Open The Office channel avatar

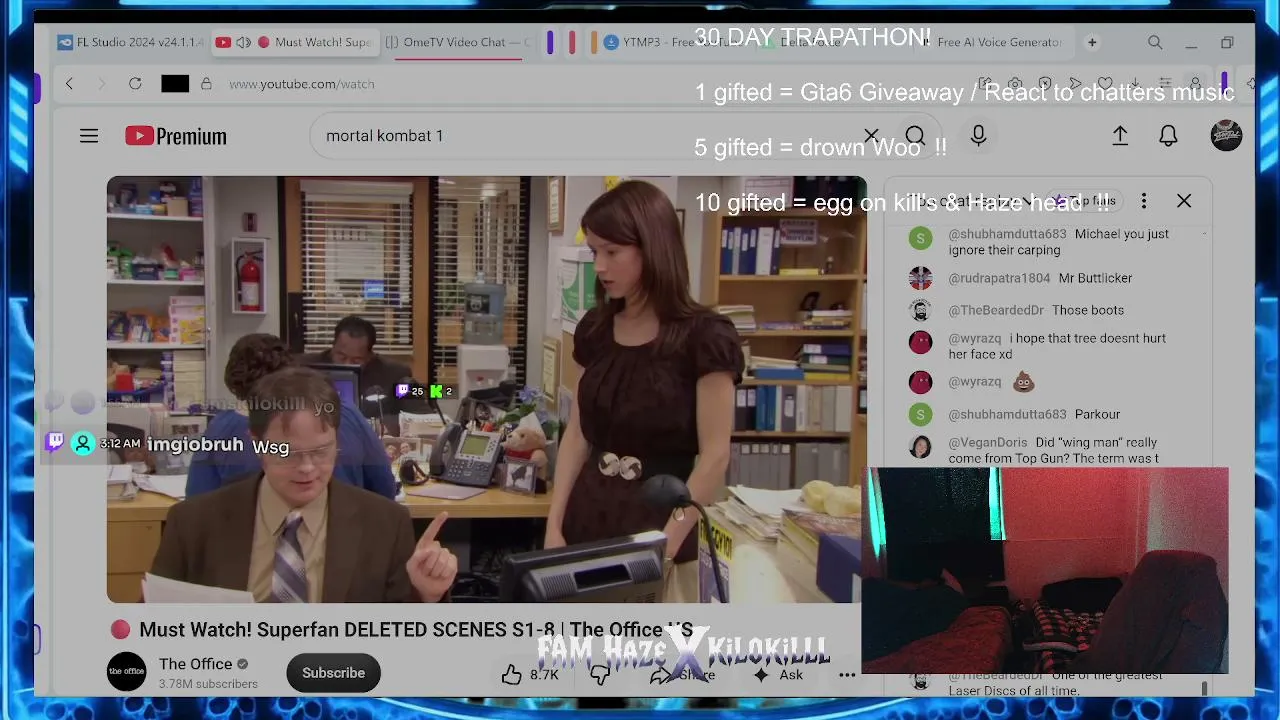pos(127,672)
